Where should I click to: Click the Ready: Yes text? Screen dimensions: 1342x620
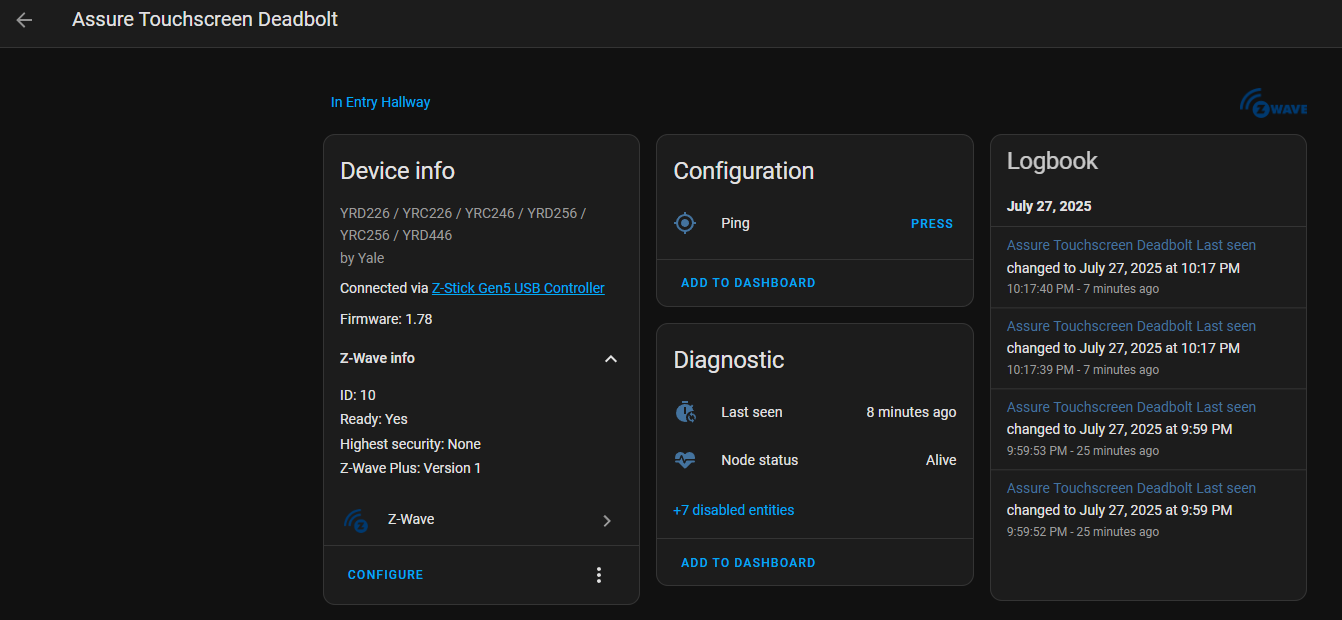pos(374,419)
